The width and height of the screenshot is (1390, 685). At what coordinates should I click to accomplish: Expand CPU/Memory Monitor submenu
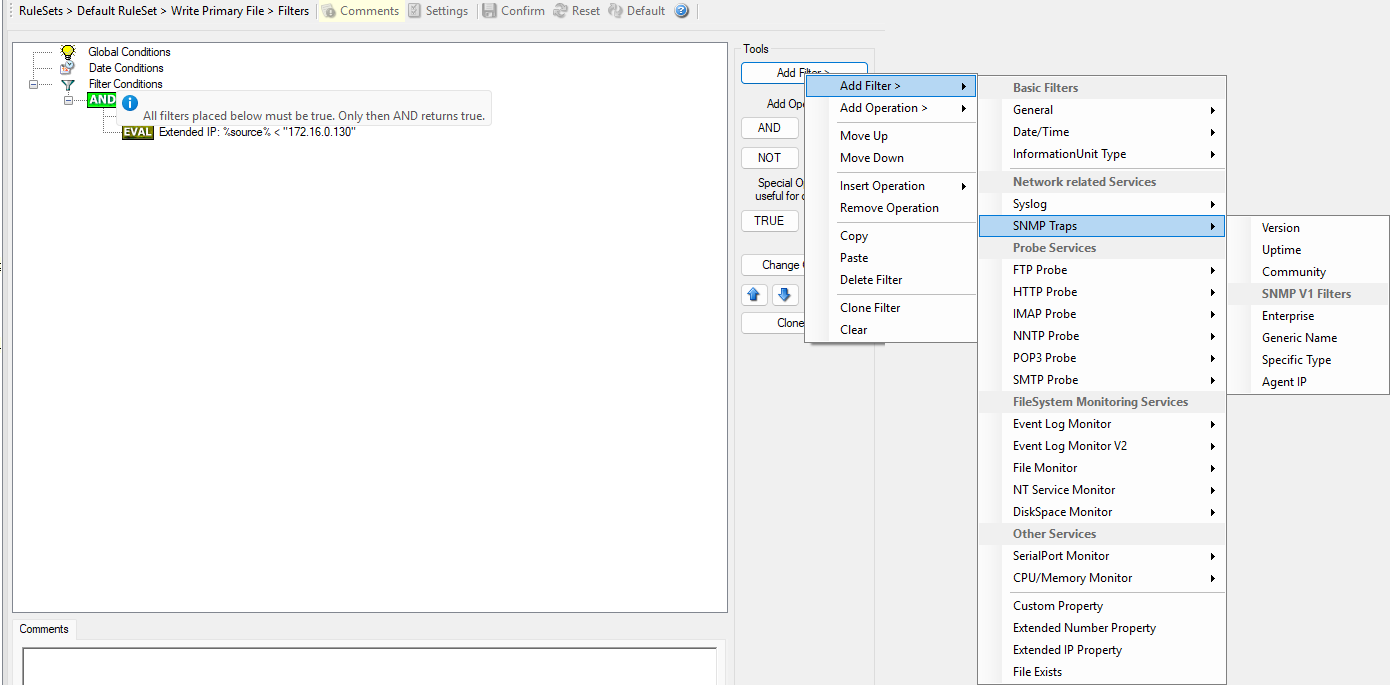point(1102,578)
